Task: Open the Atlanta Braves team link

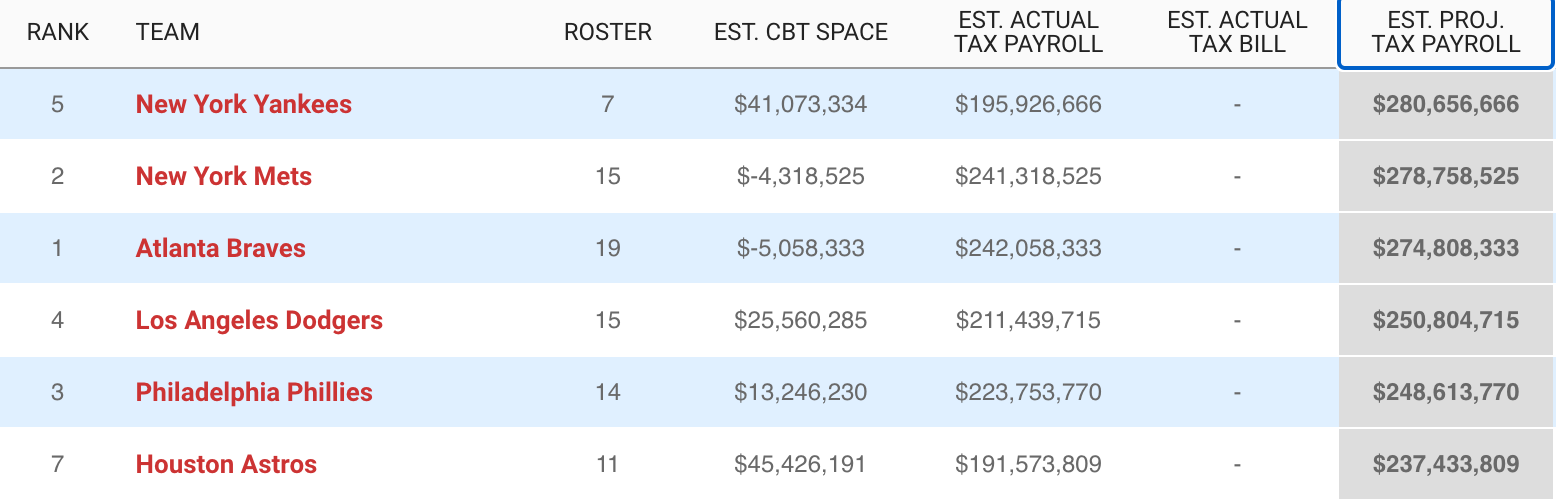Action: 221,248
